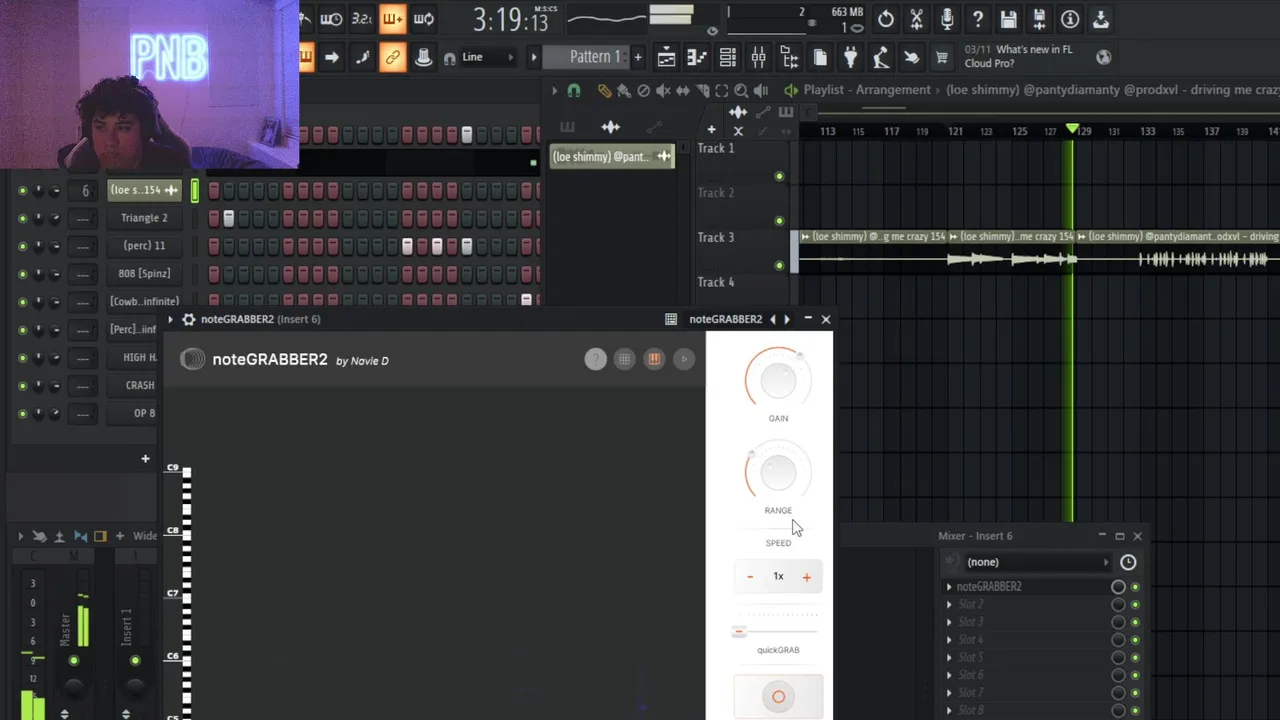Click noteGRABBER2 grid view icon
The width and height of the screenshot is (1280, 720).
[624, 359]
